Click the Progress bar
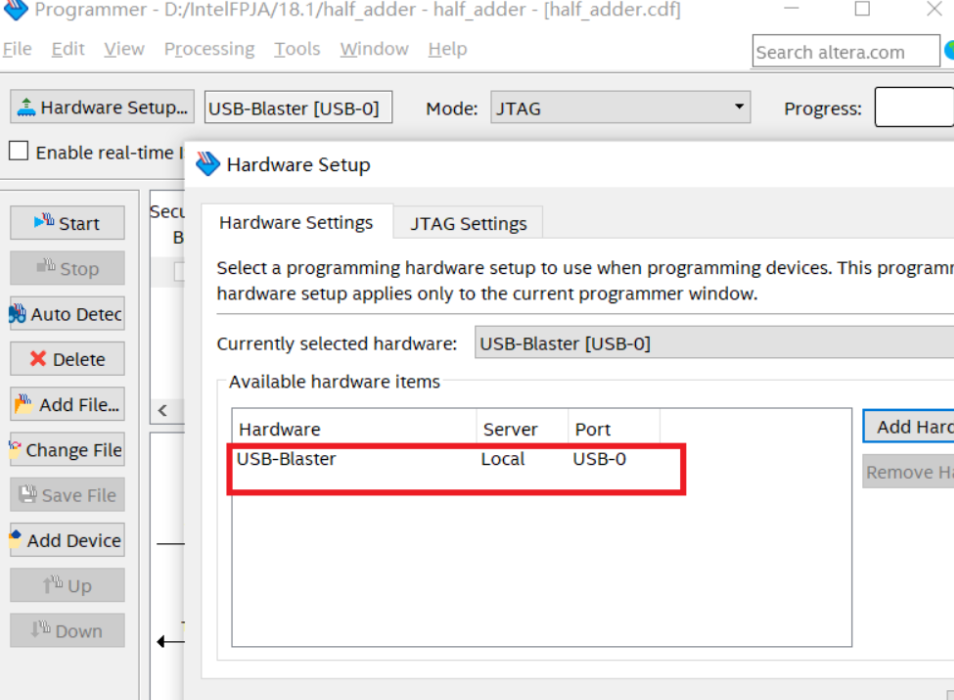The height and width of the screenshot is (700, 954). 914,107
